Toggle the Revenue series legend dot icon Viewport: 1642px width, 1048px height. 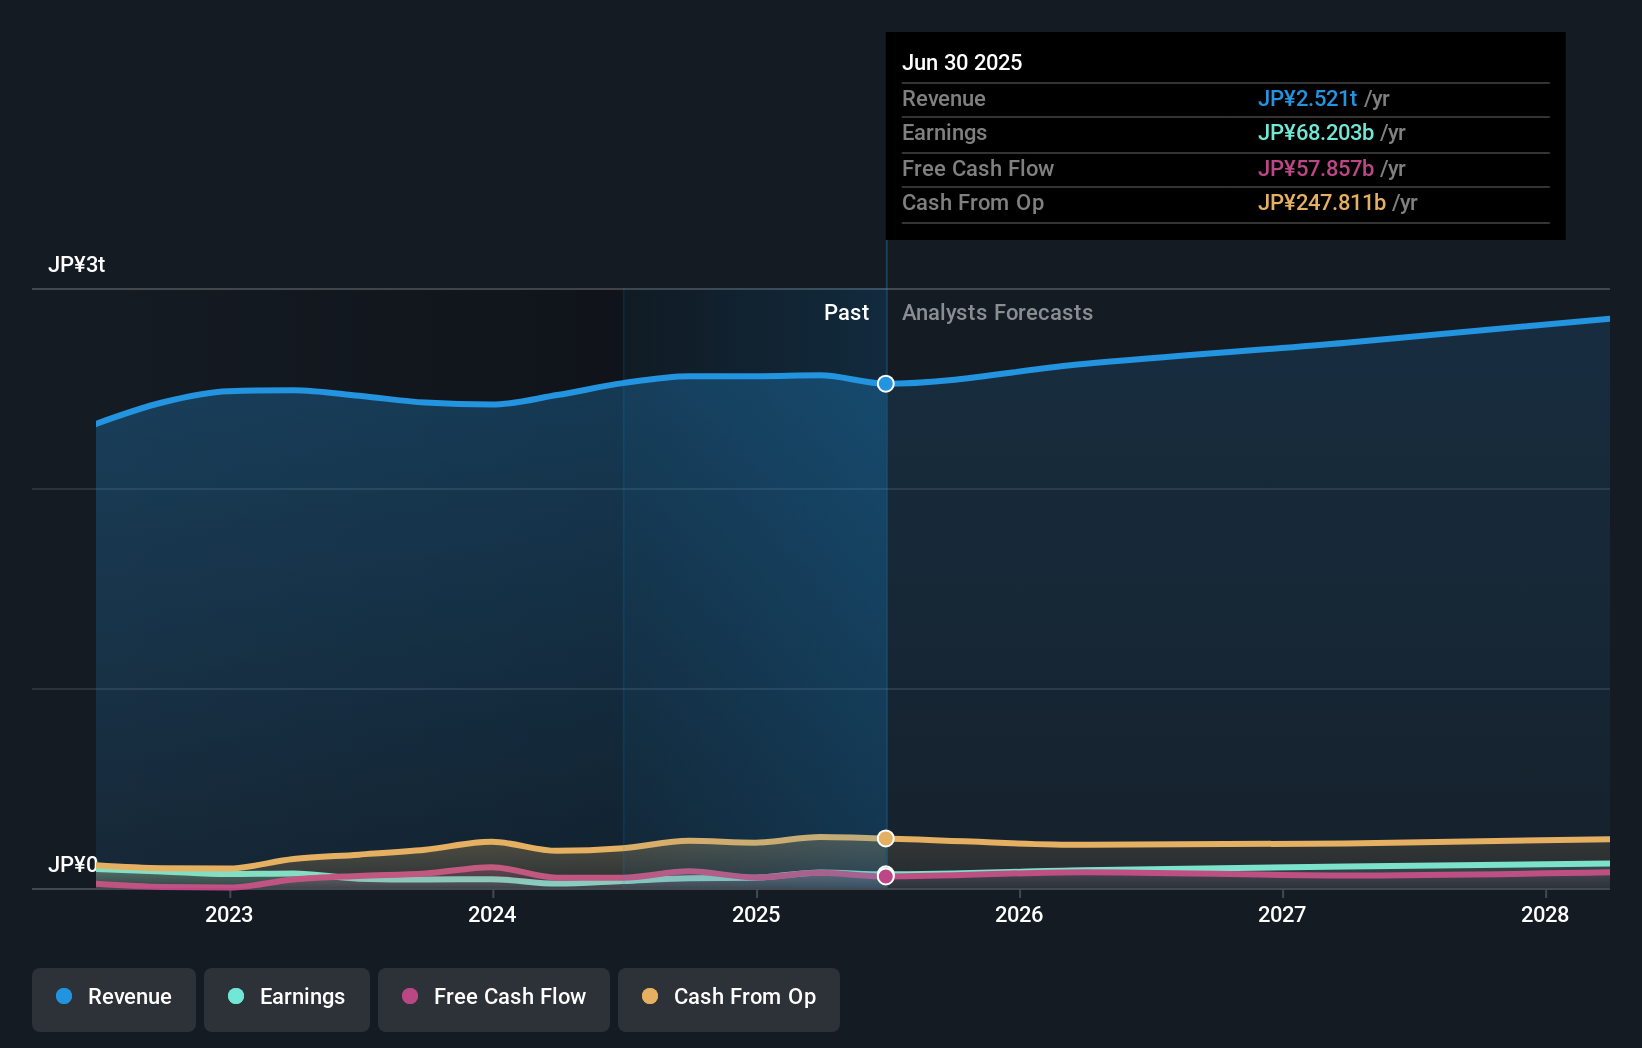point(63,997)
